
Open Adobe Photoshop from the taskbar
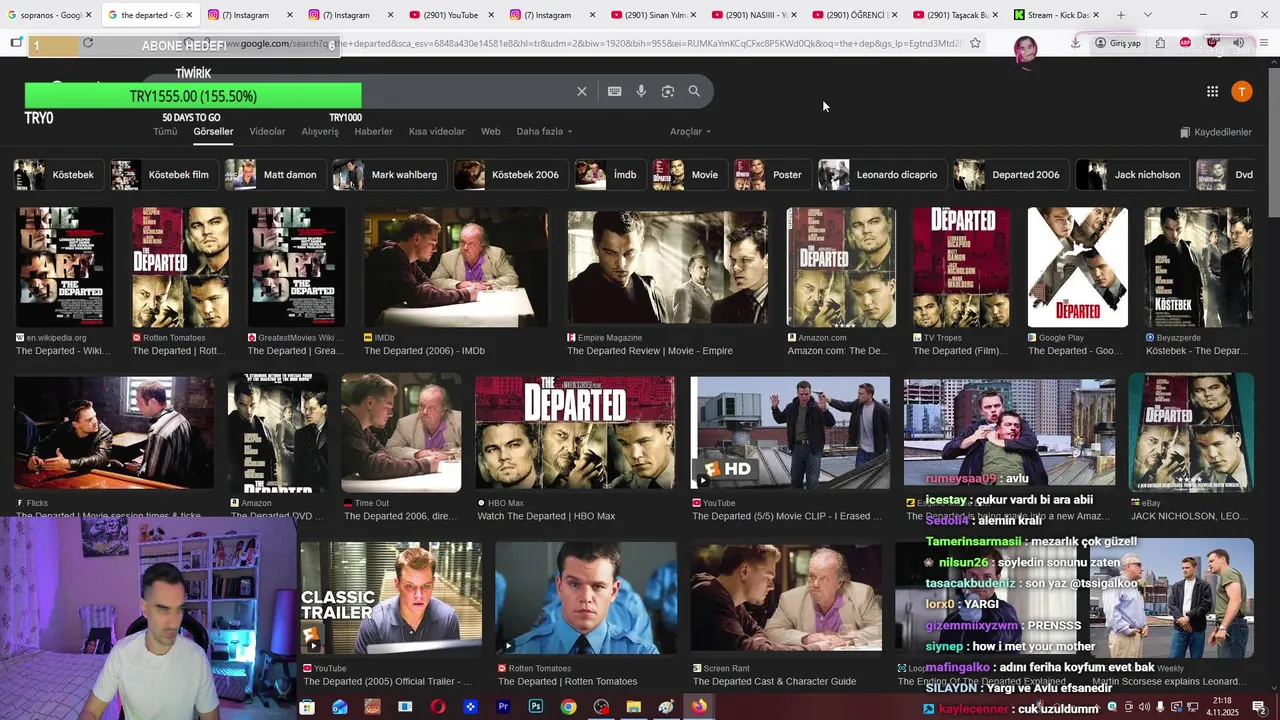536,707
